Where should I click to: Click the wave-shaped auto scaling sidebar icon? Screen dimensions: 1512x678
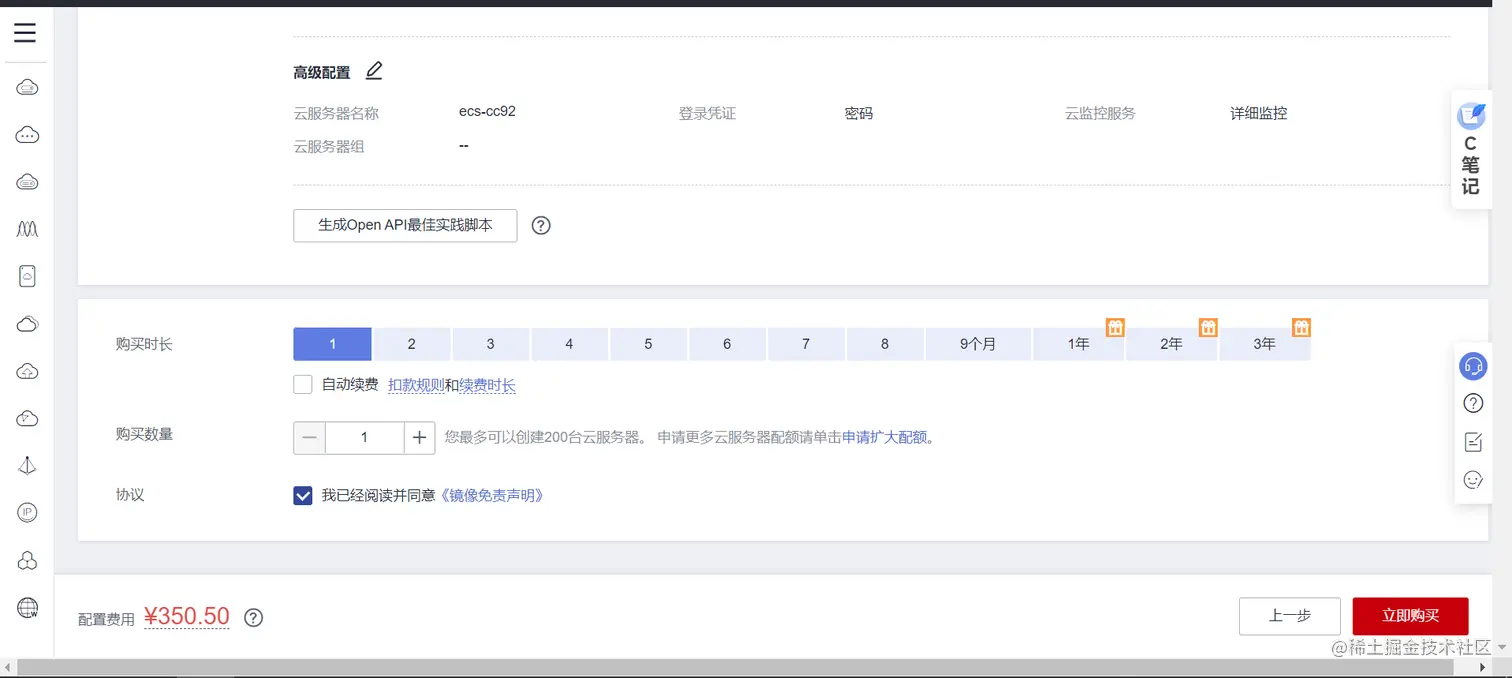tap(27, 229)
